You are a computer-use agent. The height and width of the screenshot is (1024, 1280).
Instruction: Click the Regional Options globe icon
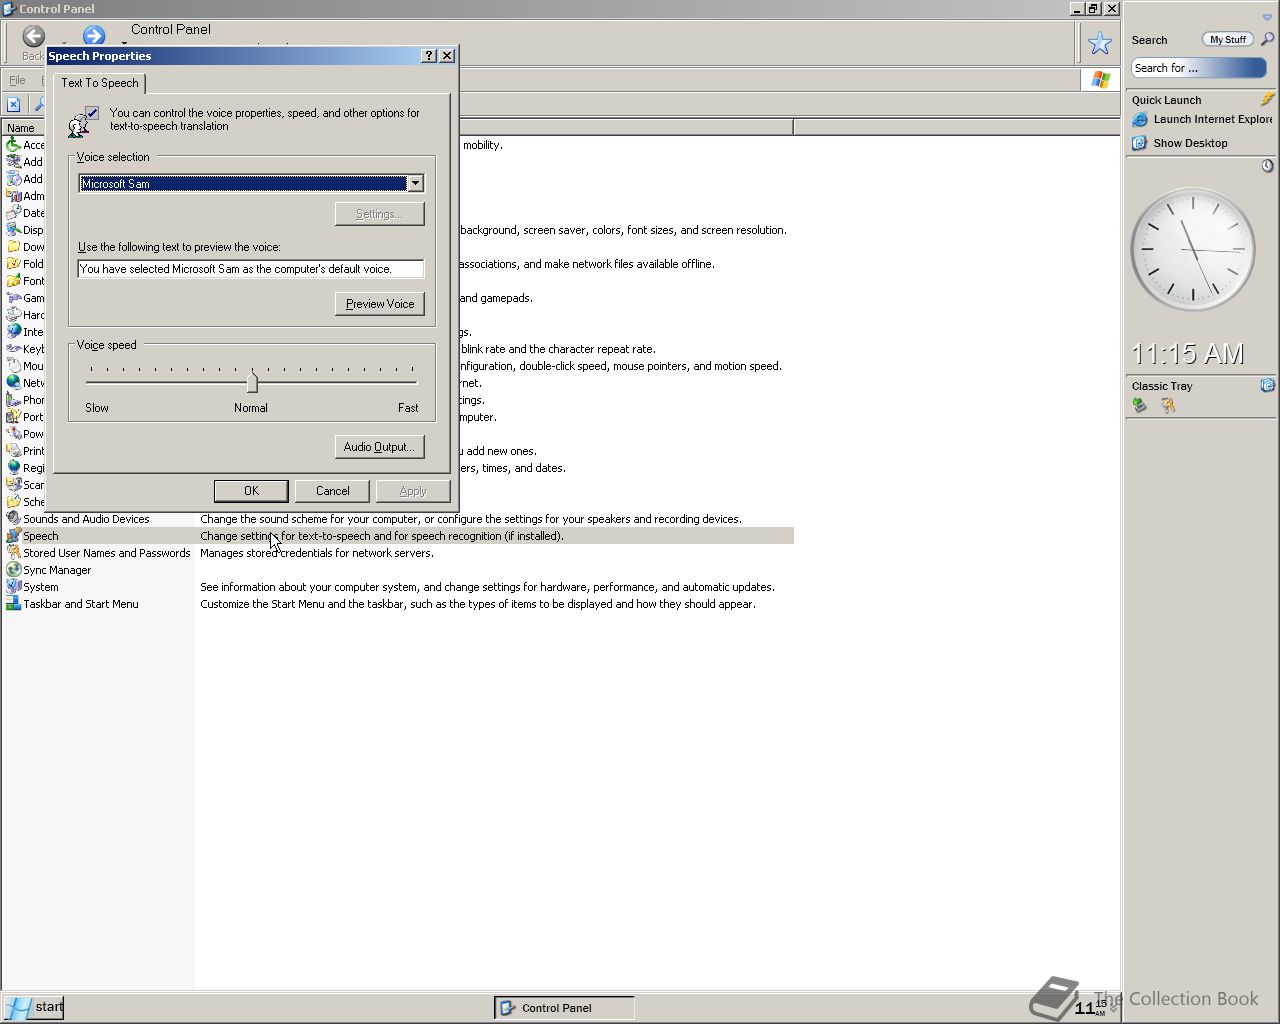coord(14,468)
